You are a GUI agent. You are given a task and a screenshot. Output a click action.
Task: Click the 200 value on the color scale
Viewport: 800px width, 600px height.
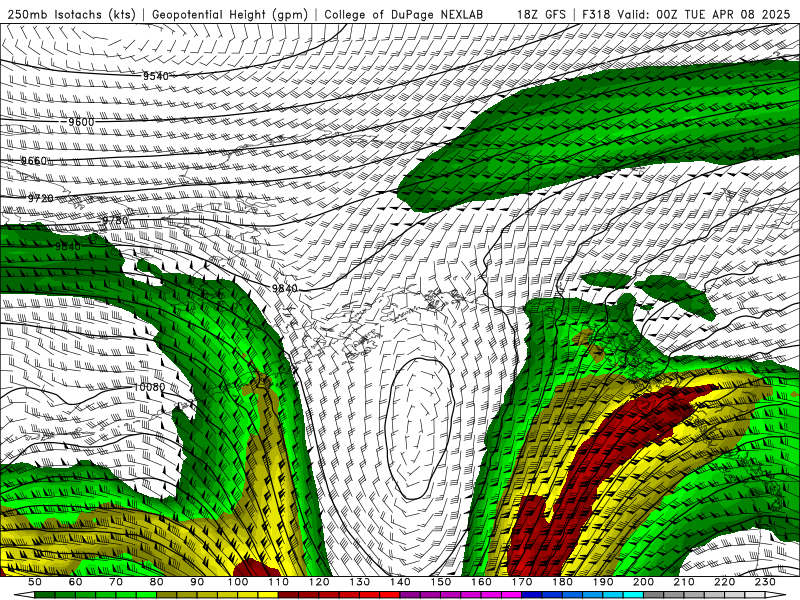click(x=644, y=582)
